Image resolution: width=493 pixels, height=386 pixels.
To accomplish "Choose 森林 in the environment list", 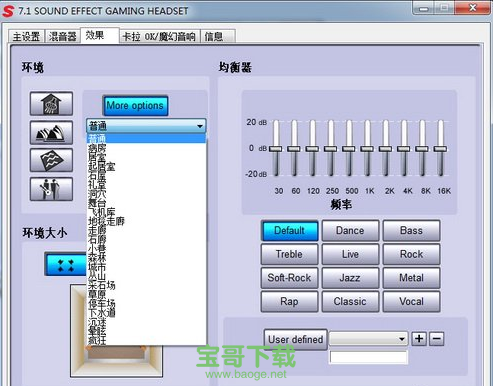I will click(146, 258).
